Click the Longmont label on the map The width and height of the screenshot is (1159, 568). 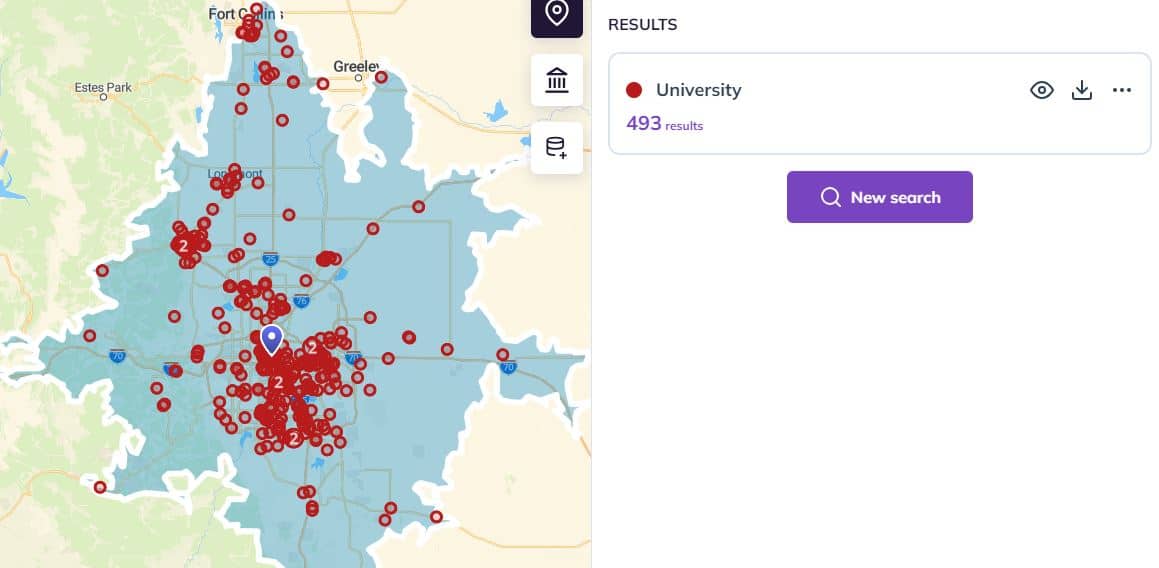click(x=235, y=174)
